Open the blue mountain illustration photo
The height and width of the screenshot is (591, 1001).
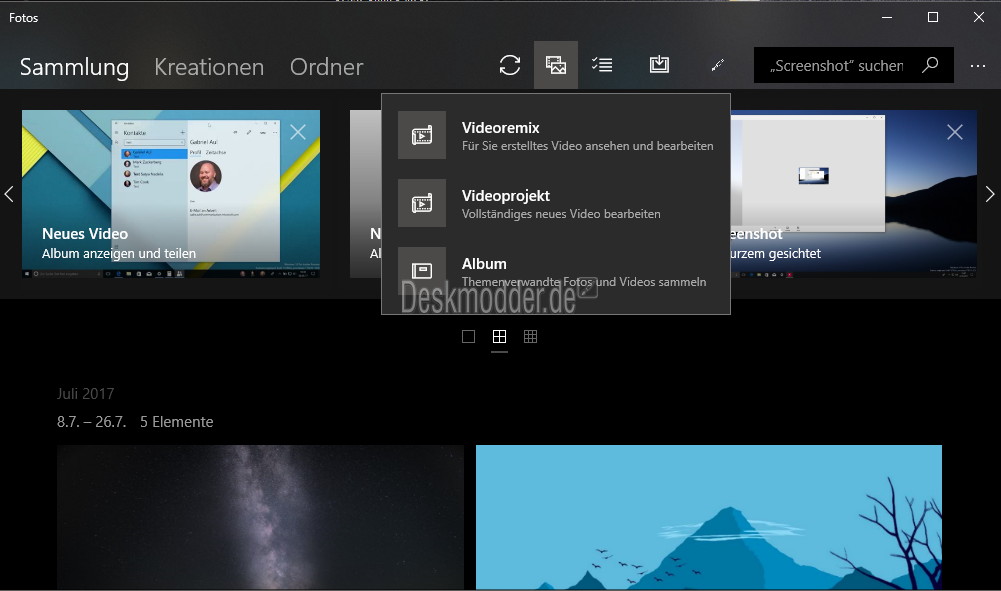(x=709, y=517)
